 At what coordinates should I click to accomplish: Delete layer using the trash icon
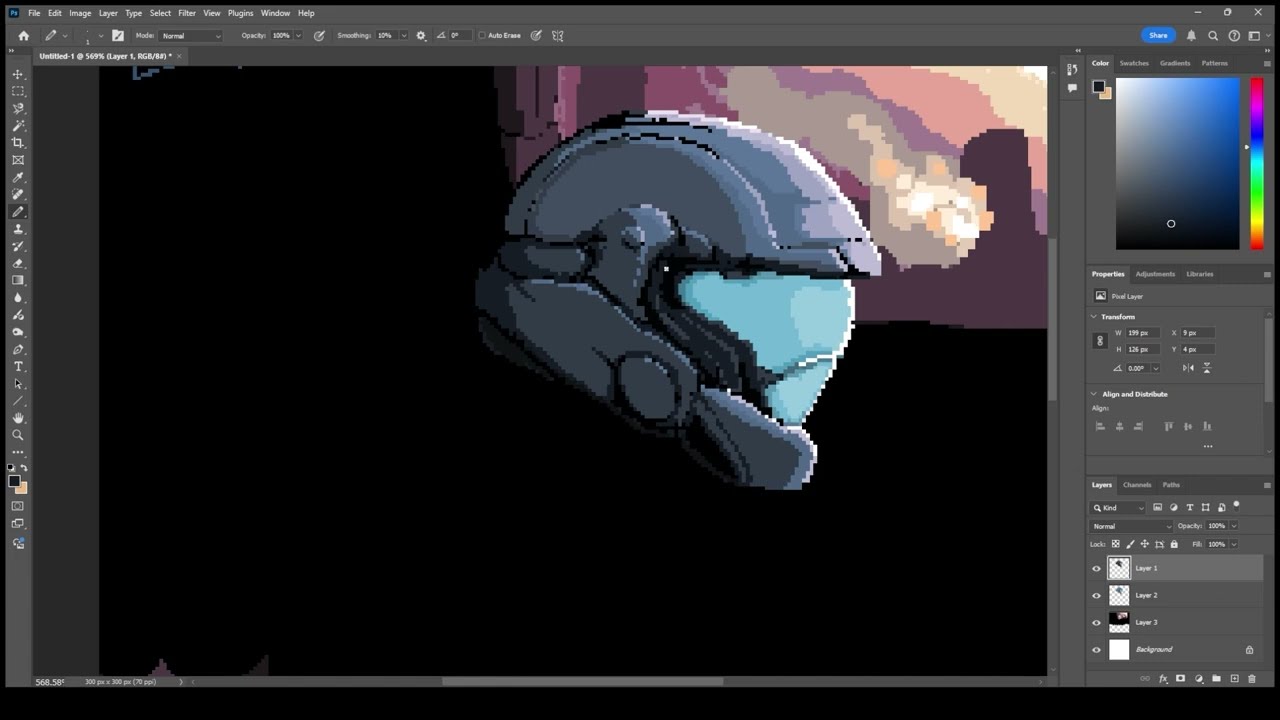point(1251,679)
